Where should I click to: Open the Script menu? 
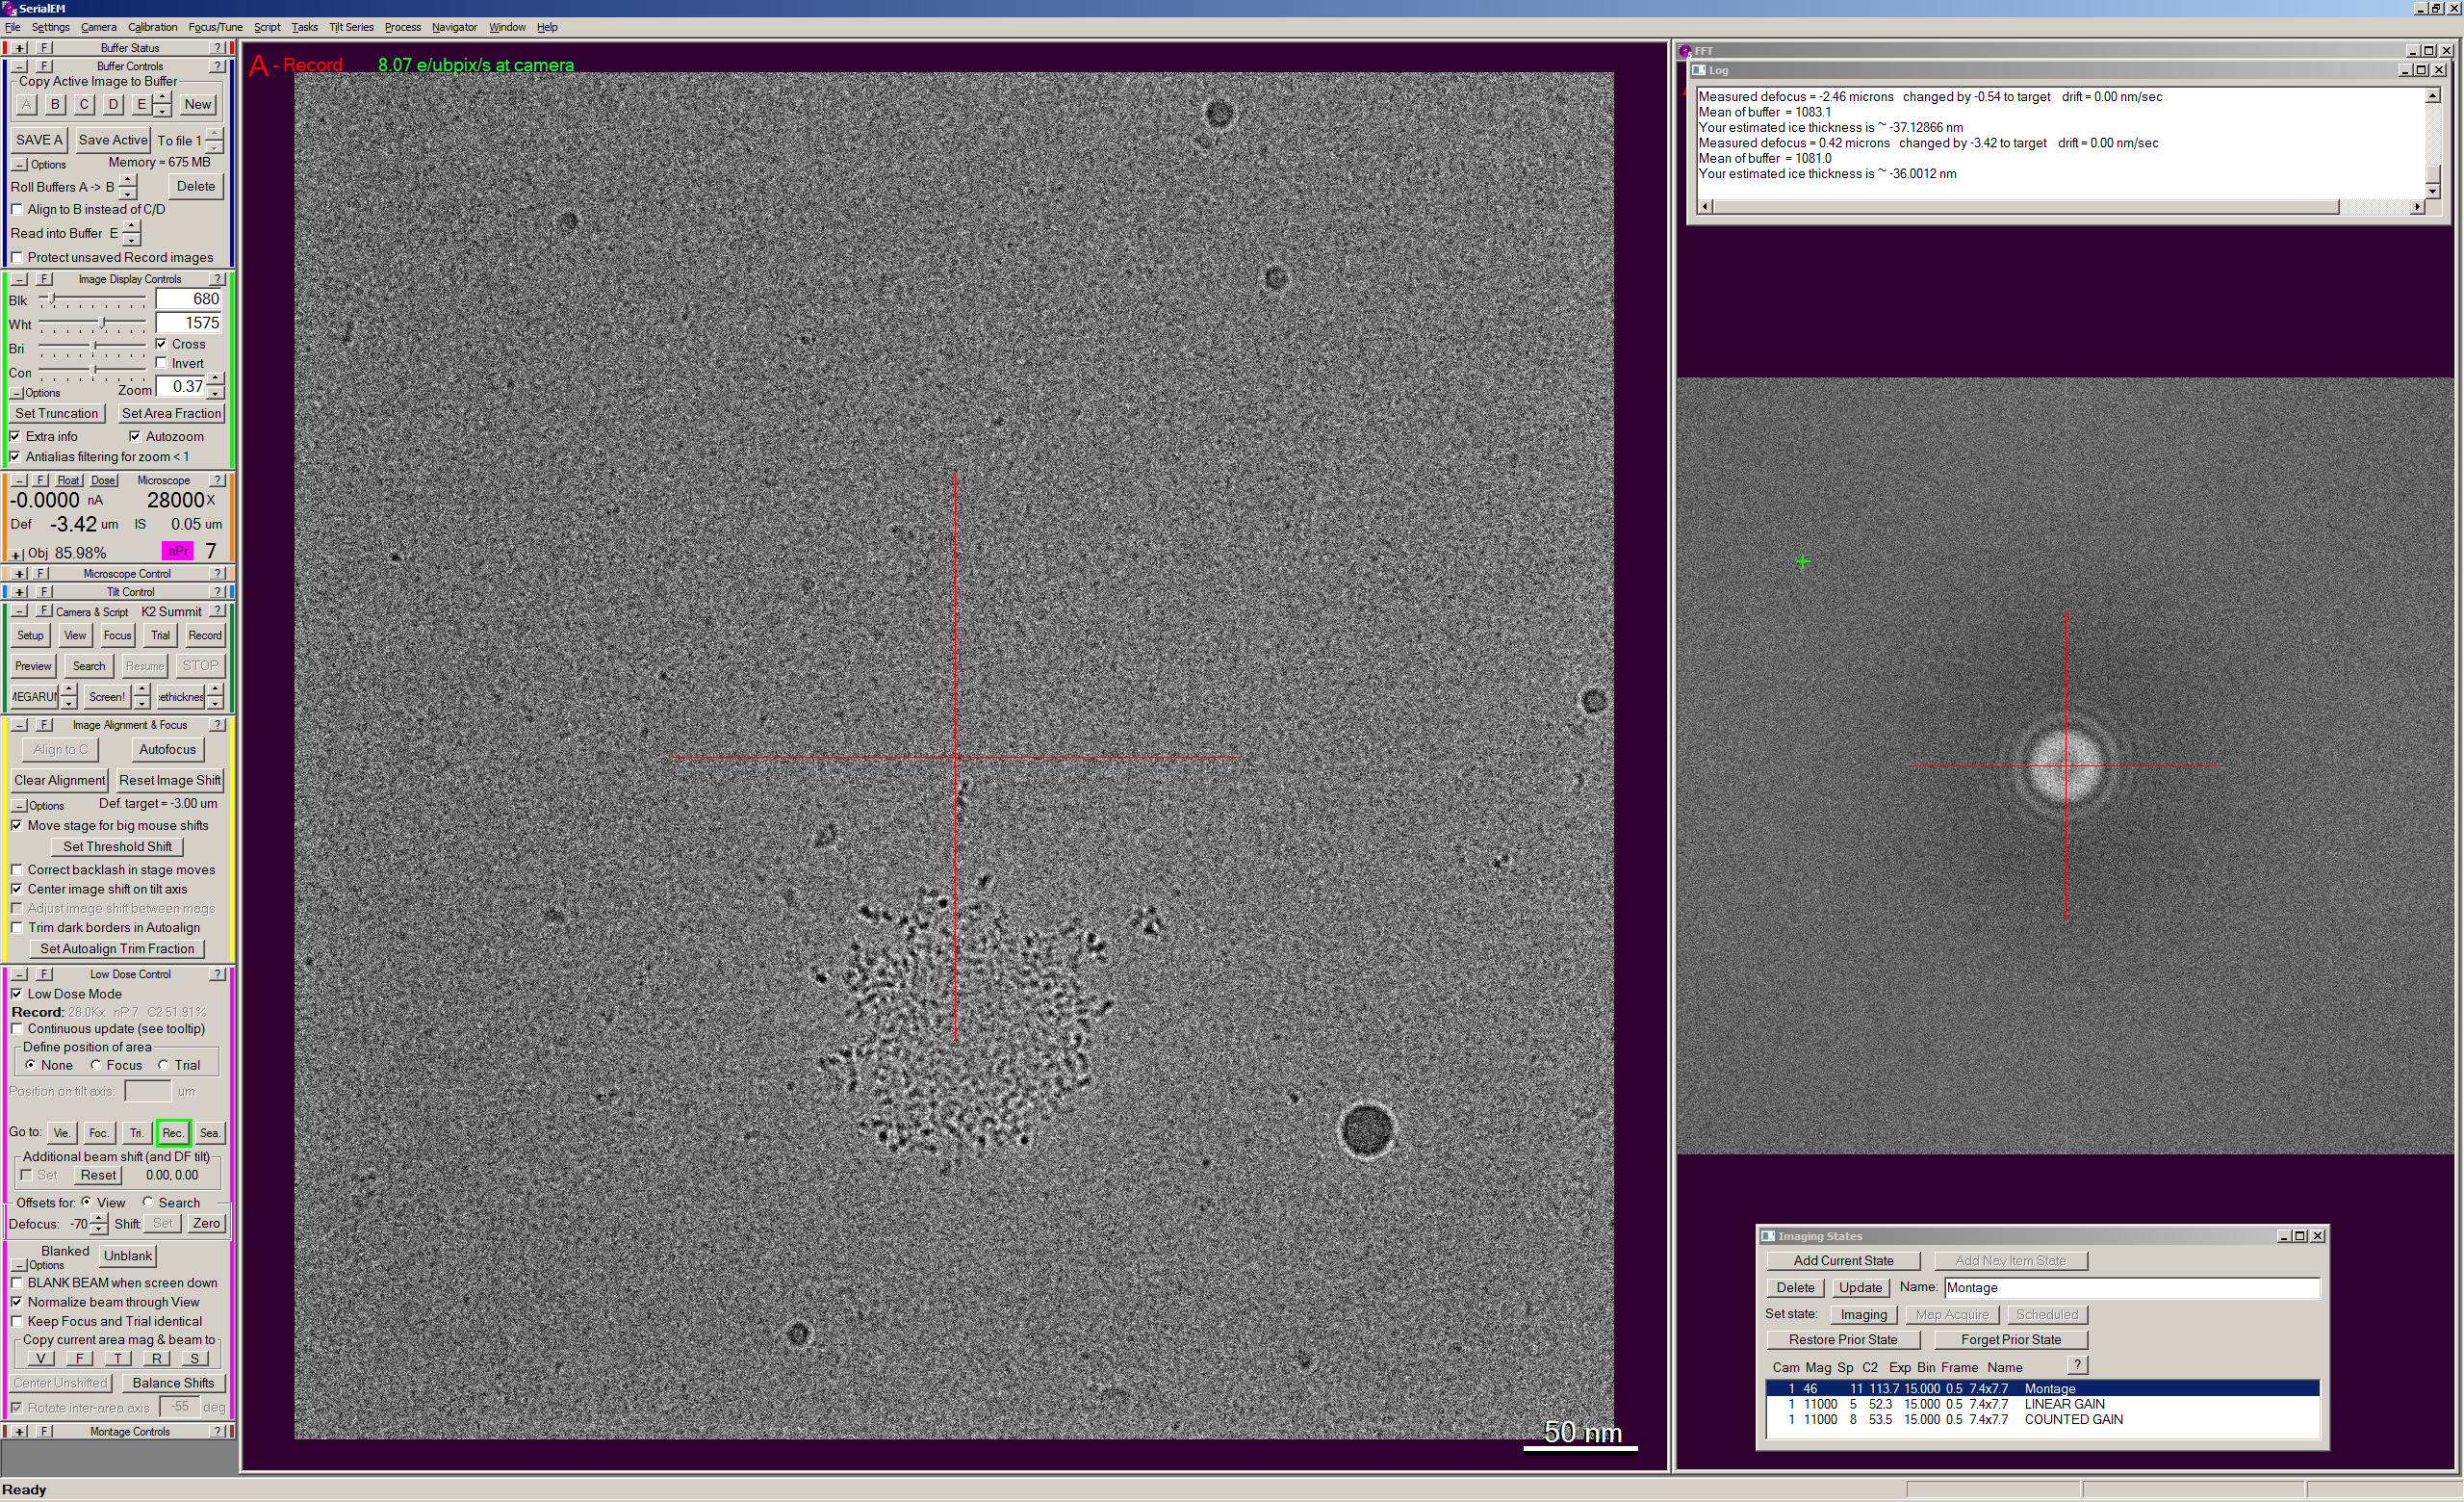(267, 27)
